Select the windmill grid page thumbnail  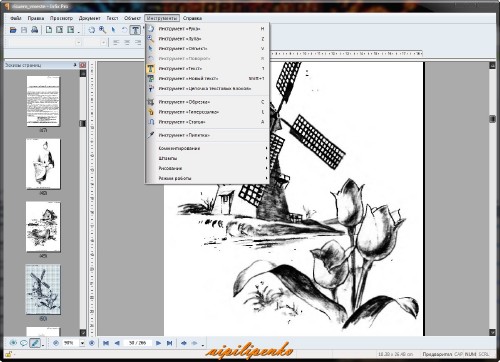[43, 289]
